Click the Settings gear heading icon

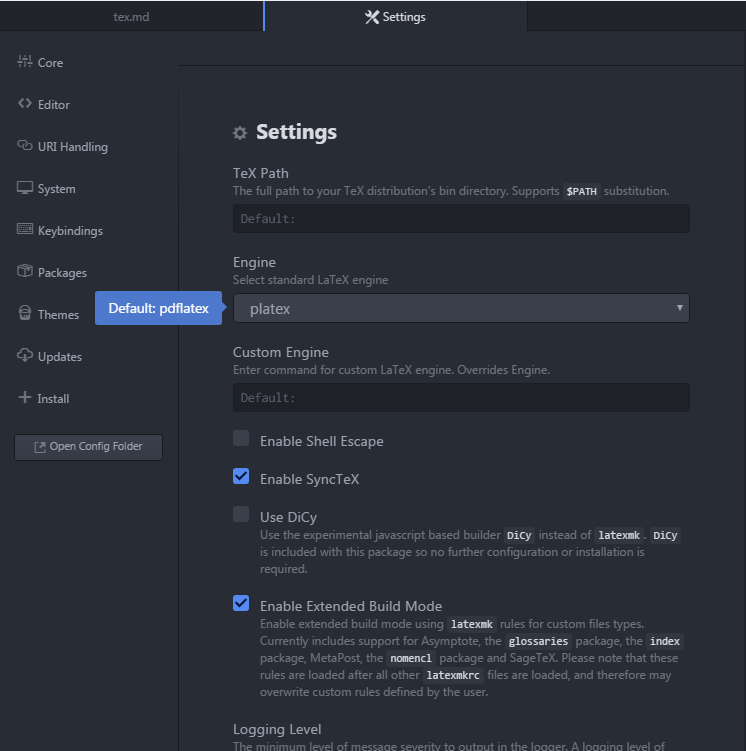(x=240, y=133)
